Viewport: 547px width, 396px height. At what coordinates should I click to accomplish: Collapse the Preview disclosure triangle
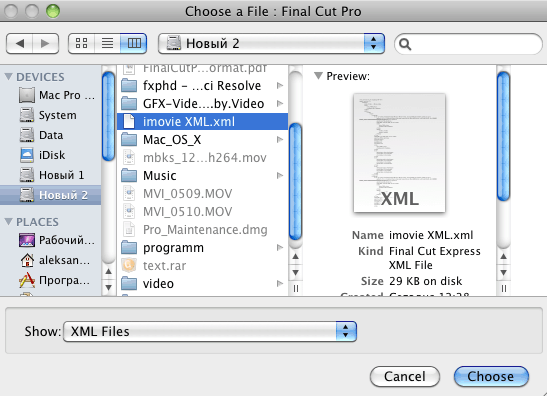pyautogui.click(x=318, y=76)
